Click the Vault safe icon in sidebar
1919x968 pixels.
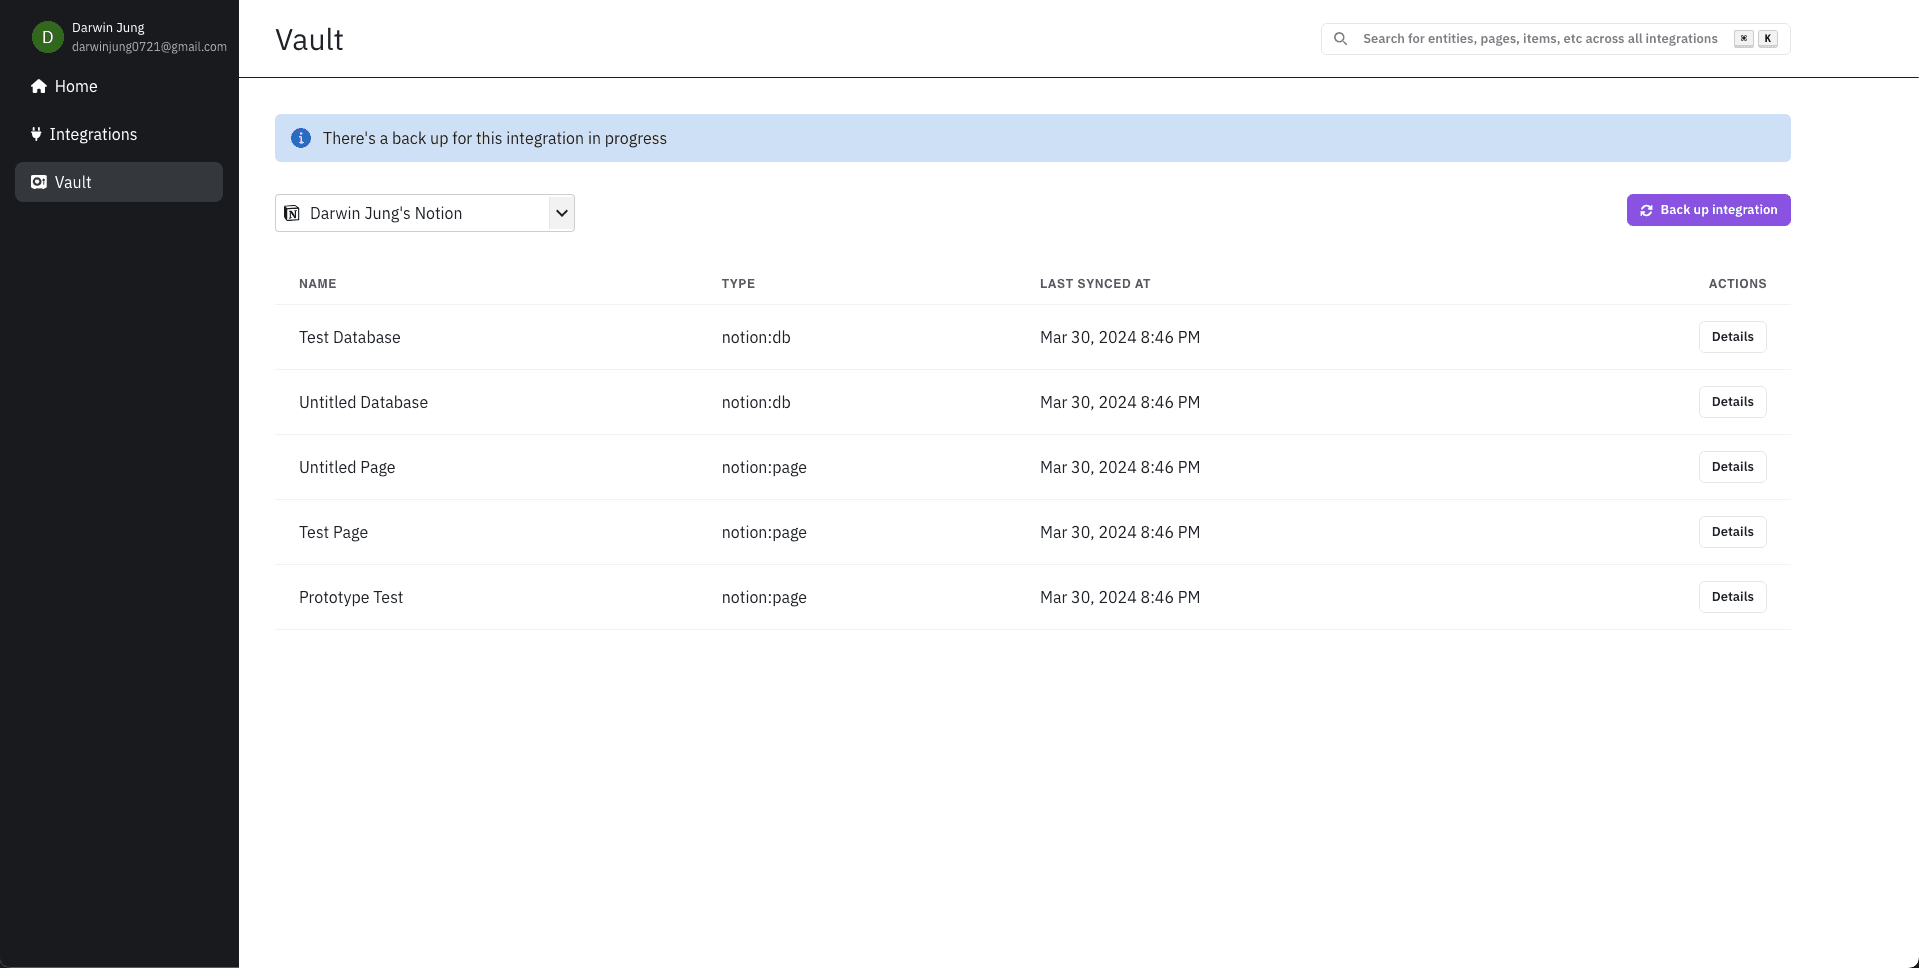point(39,182)
